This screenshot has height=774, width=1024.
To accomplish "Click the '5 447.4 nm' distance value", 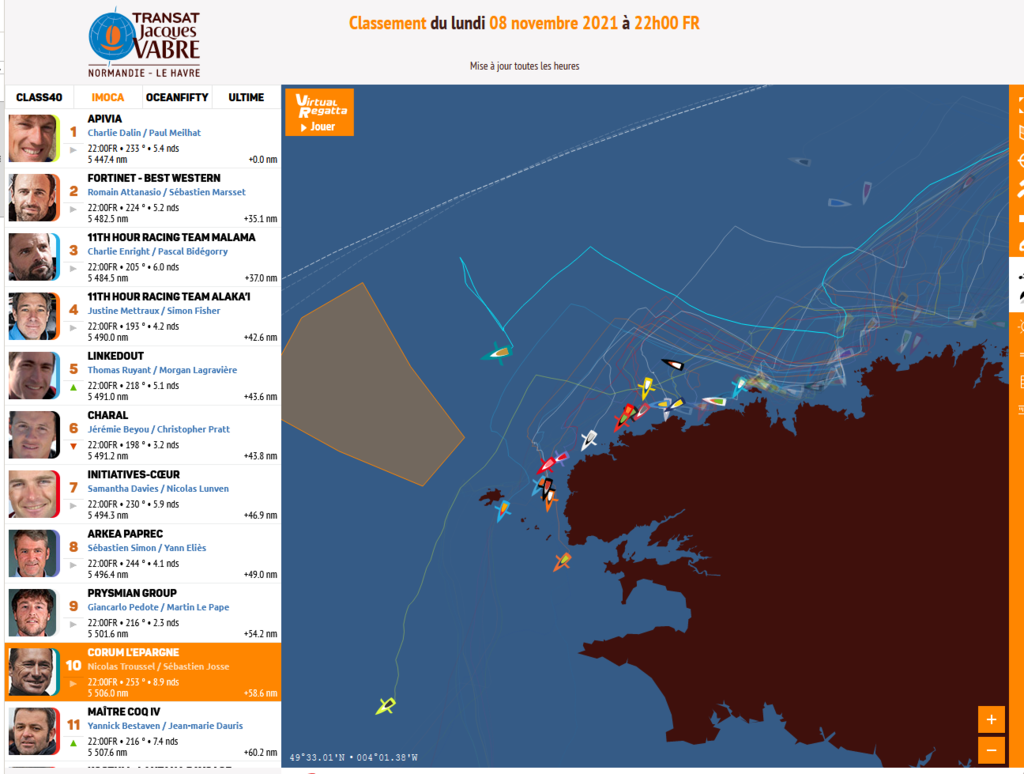I will coord(108,159).
